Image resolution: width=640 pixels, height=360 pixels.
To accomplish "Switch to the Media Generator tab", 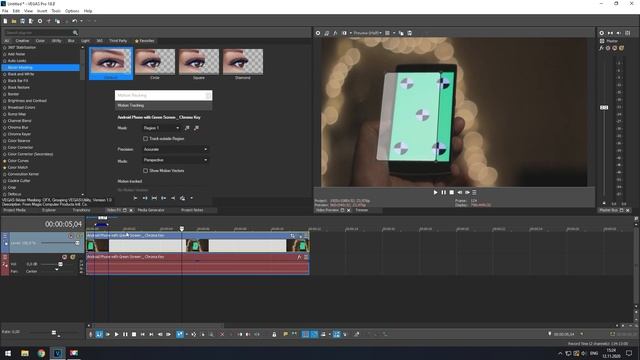I will click(x=151, y=210).
